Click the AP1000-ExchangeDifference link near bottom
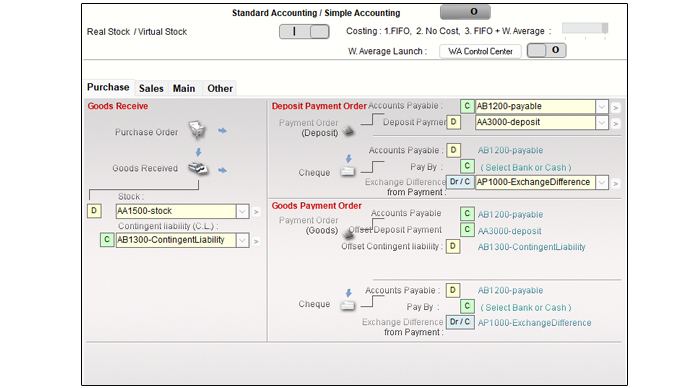This screenshot has width=700, height=388. point(534,323)
